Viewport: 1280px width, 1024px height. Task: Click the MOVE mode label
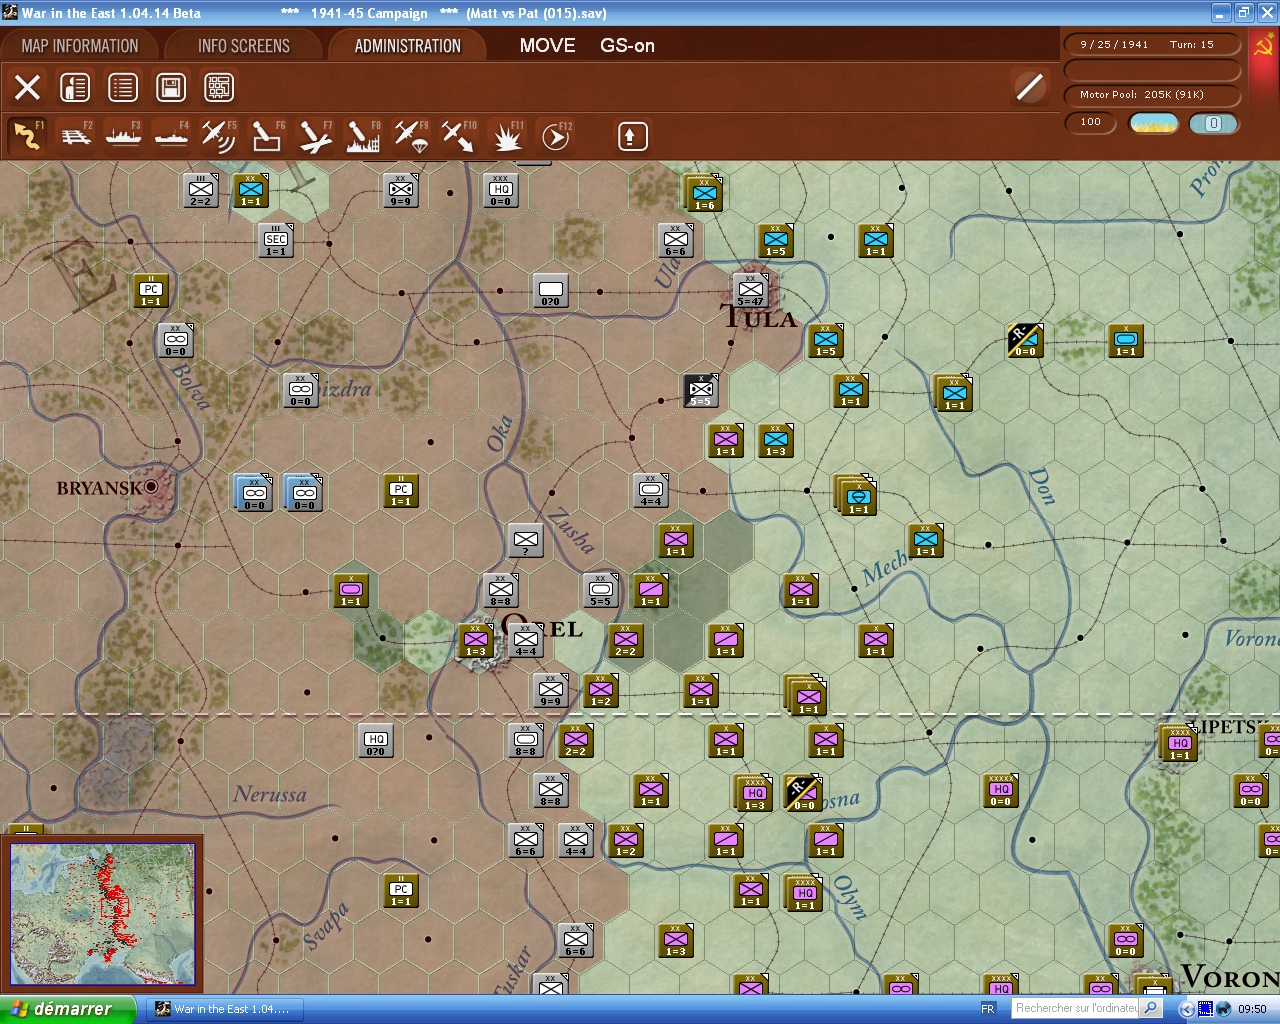coord(547,45)
